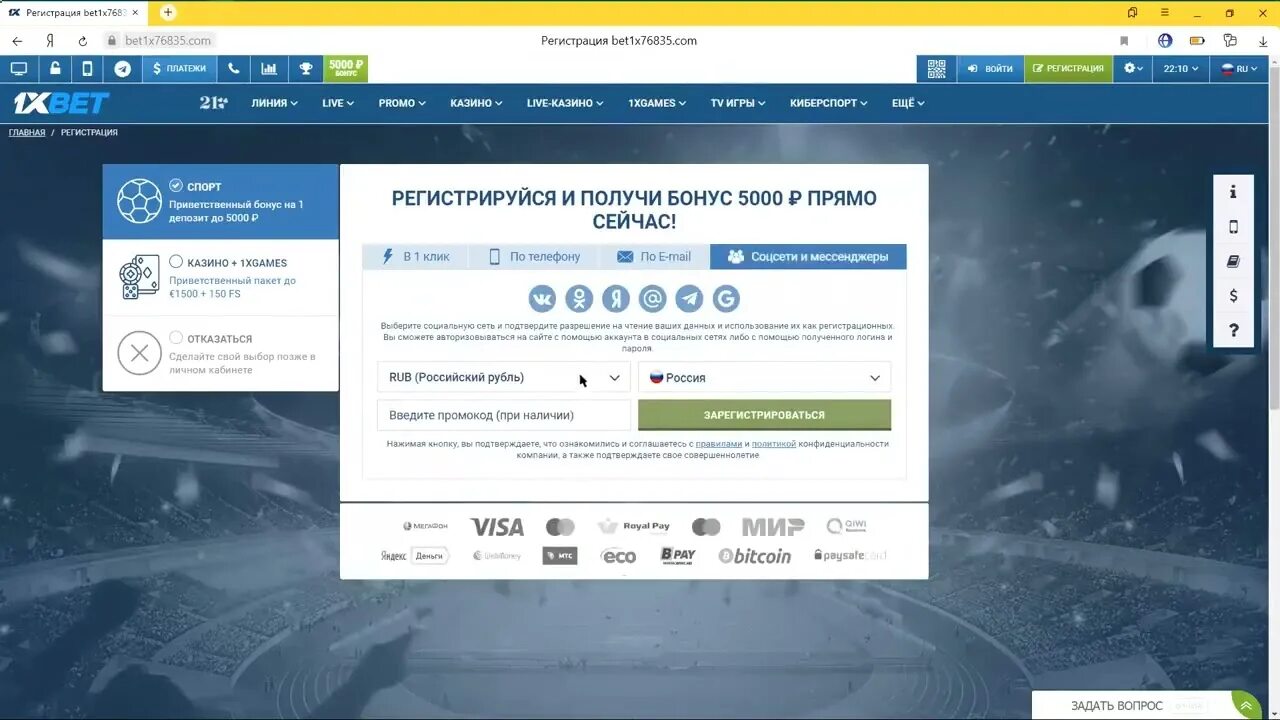Focus the promo code input field

504,415
